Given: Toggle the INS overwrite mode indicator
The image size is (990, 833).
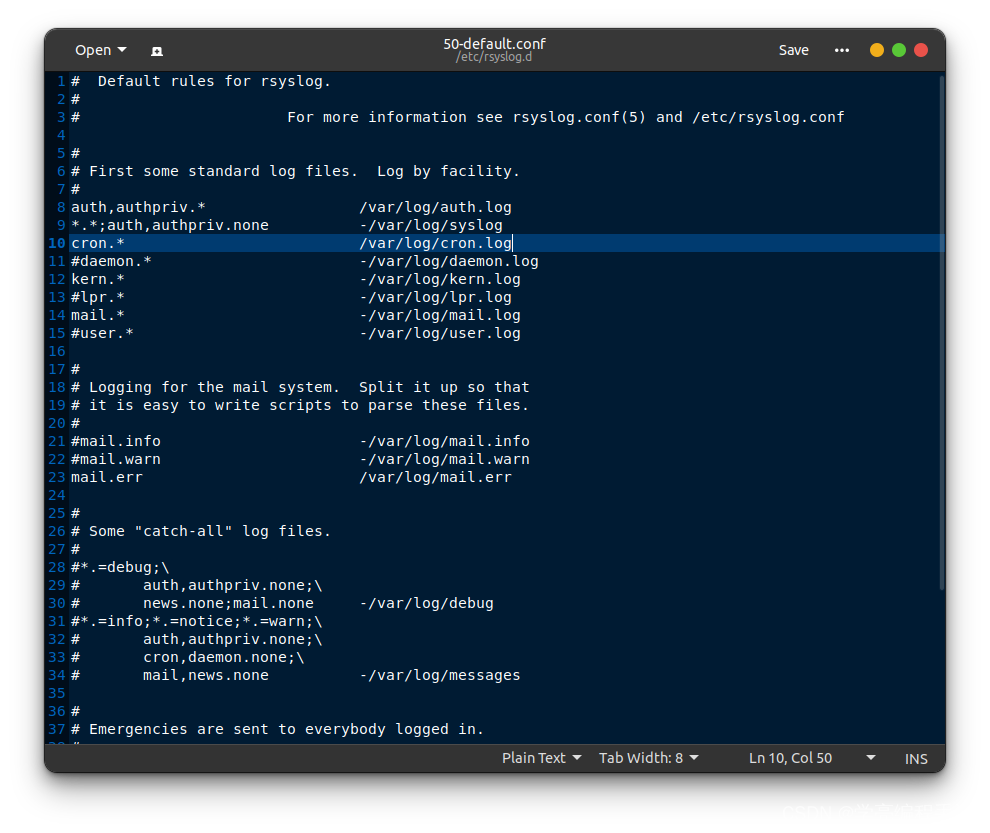Looking at the screenshot, I should (x=916, y=758).
